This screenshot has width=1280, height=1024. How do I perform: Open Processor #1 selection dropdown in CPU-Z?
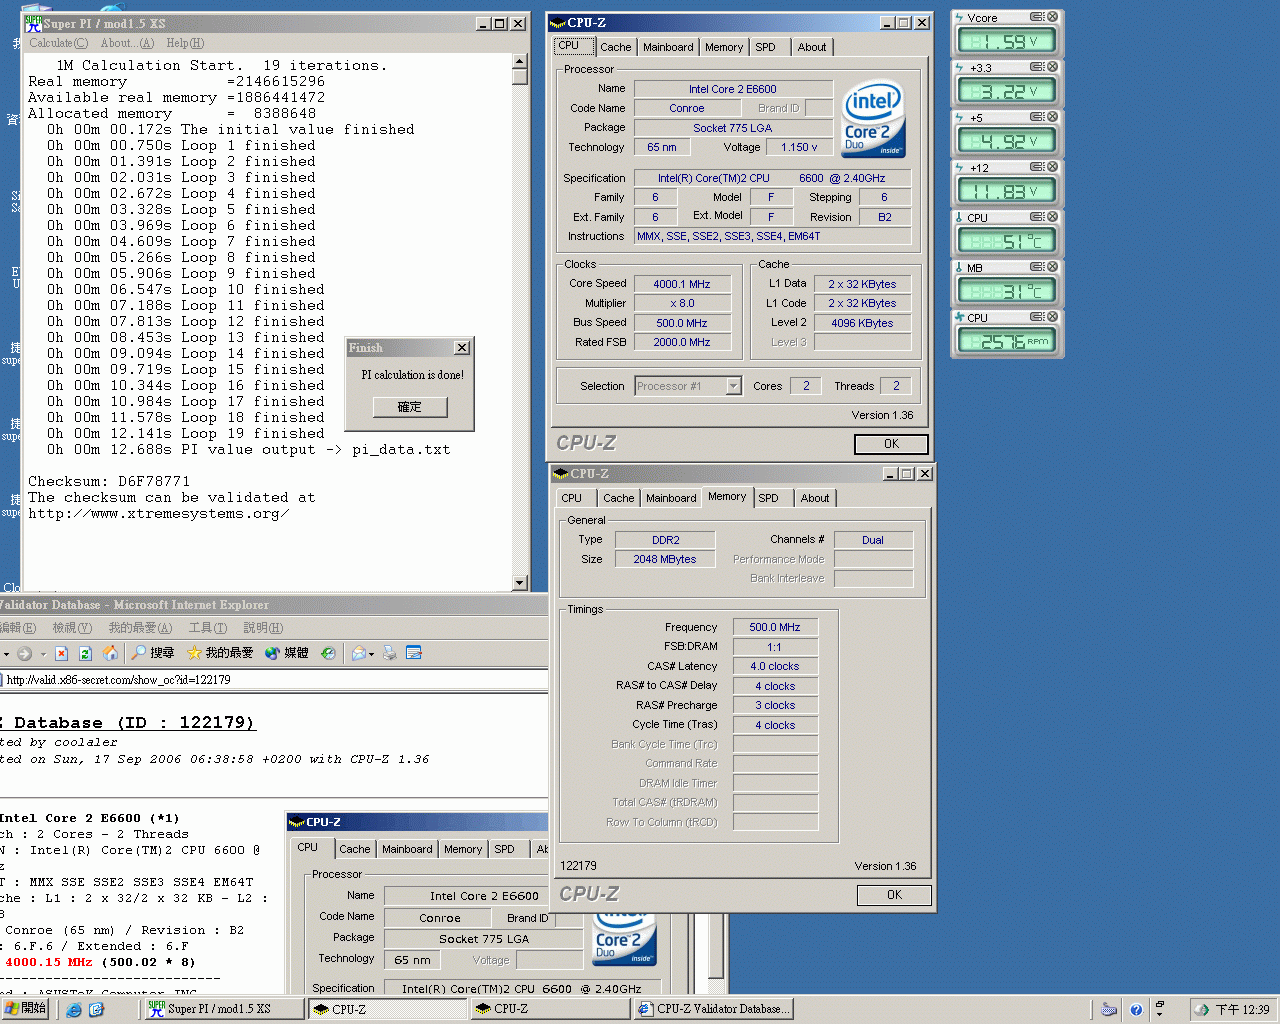(x=733, y=386)
